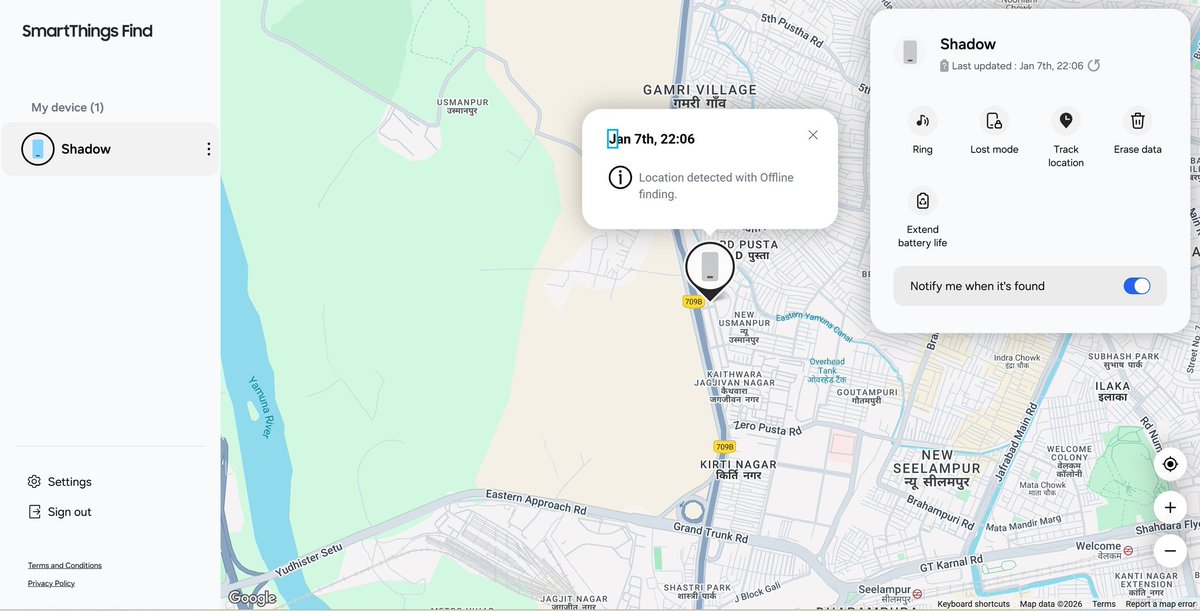The image size is (1200, 611).
Task: Click 'Overhead Tank' map label
Action: 827,366
